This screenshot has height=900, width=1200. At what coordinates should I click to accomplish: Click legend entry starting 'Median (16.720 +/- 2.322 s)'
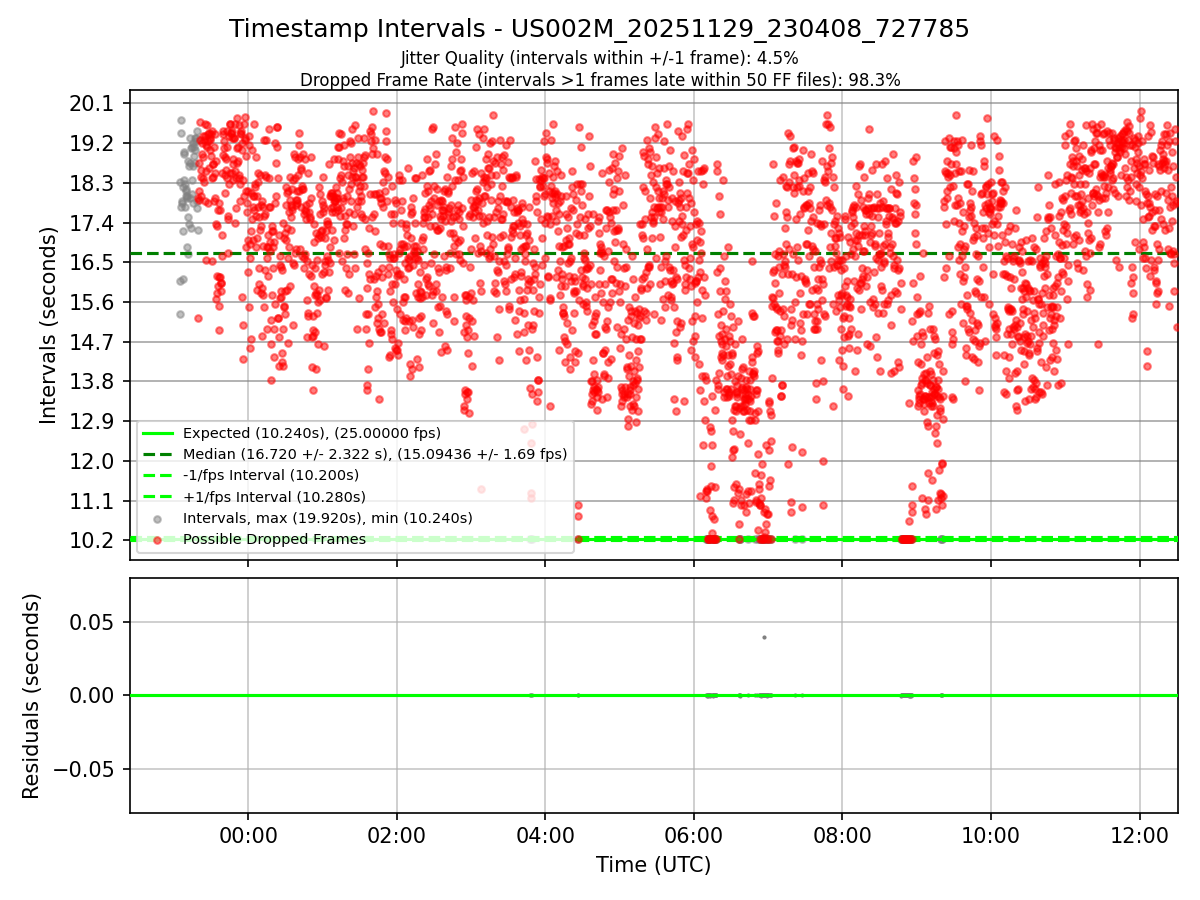tap(375, 454)
